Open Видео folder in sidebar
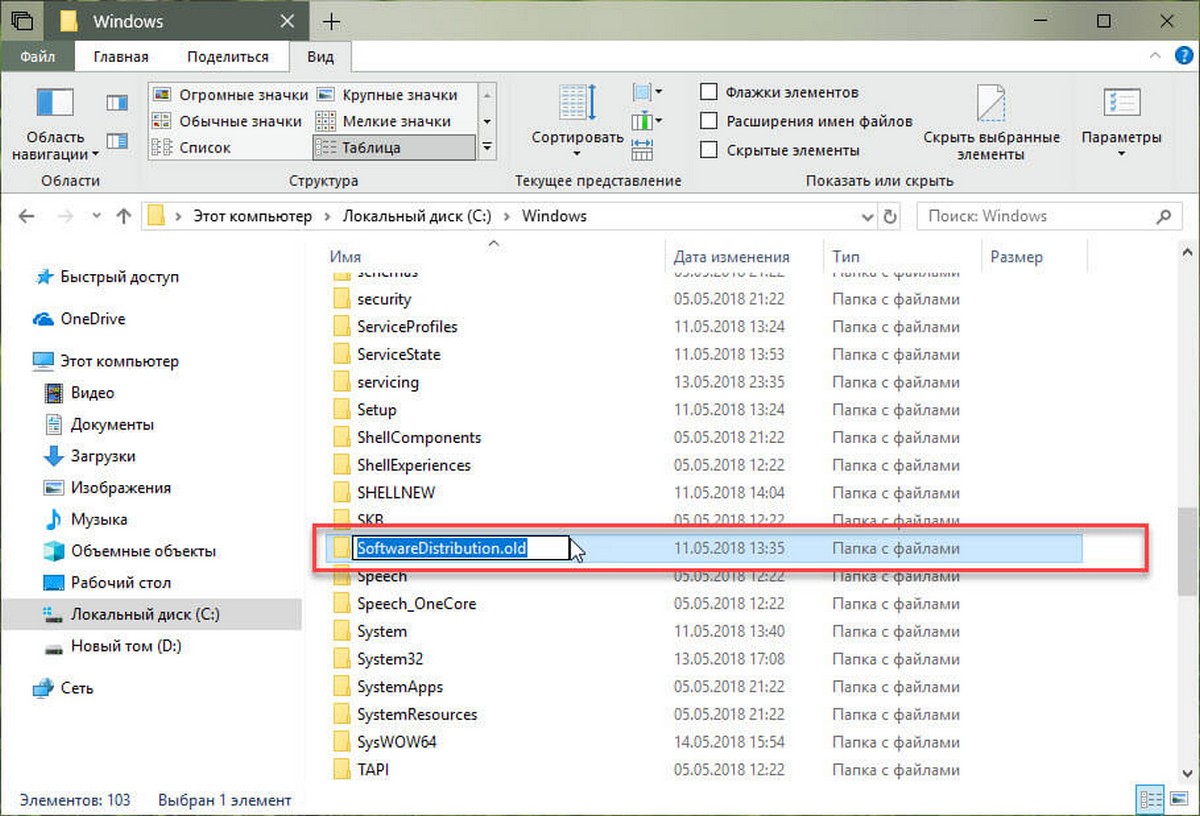The image size is (1200, 816). 92,393
